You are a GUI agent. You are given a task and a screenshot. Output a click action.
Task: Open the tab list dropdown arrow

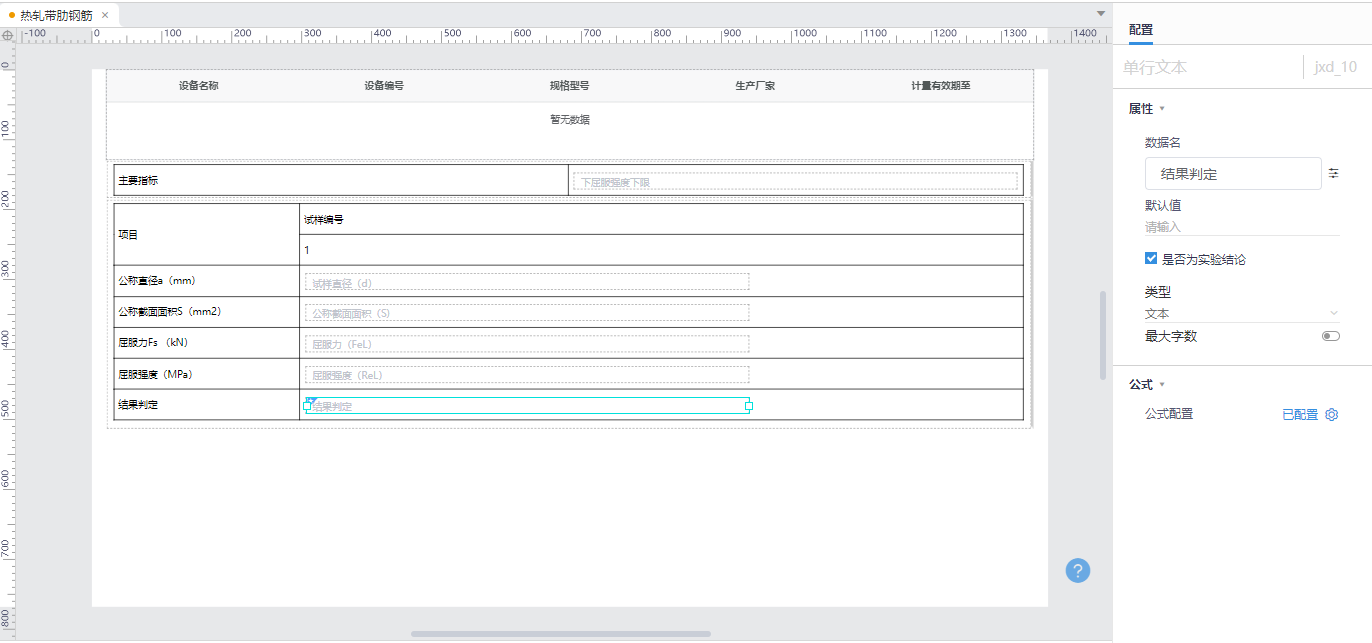click(x=1100, y=14)
